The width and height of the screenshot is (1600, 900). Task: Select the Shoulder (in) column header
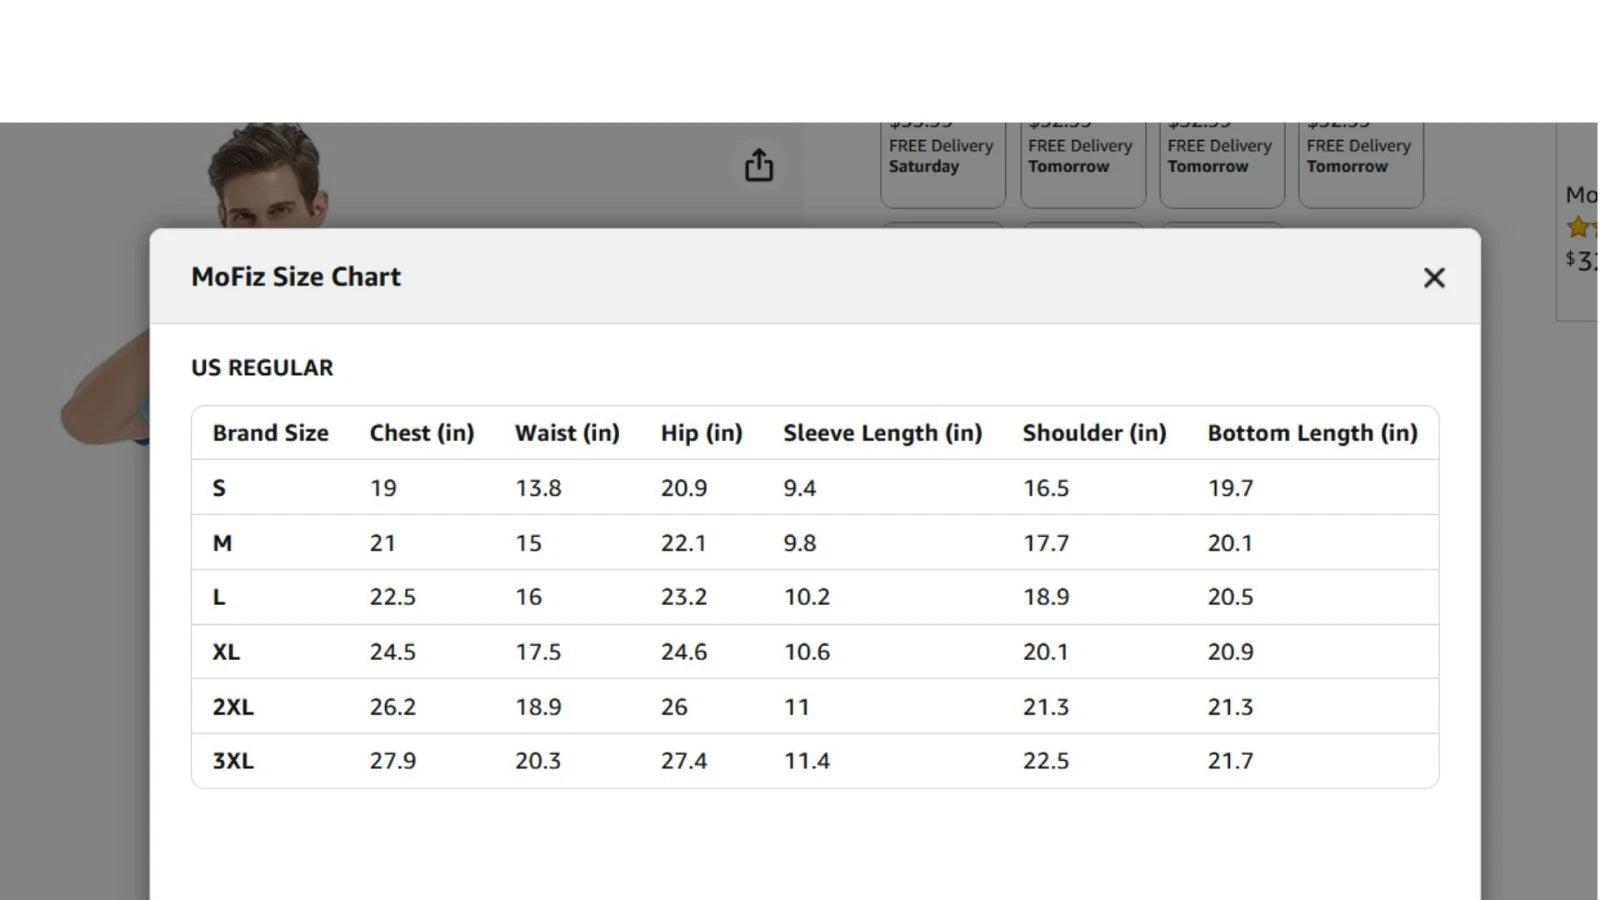point(1094,433)
